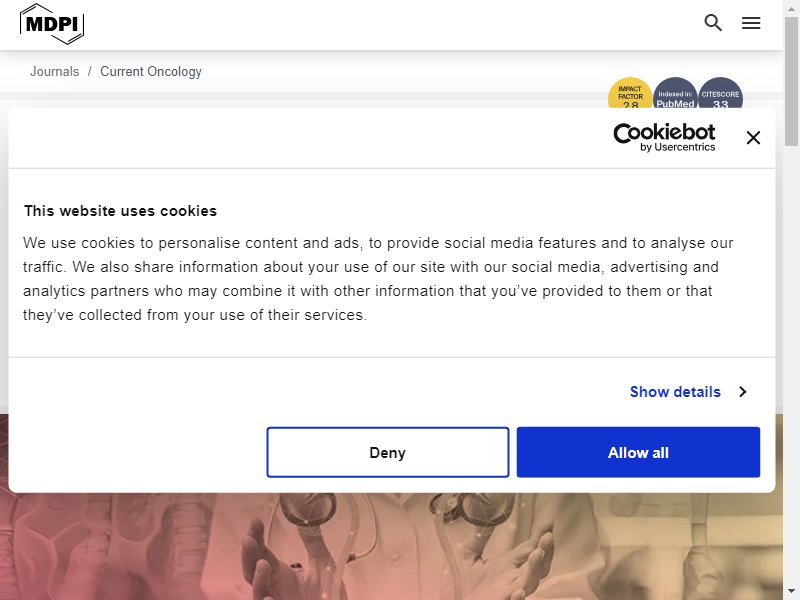Expand the Show details chevron arrow
Viewport: 800px width, 600px height.
pyautogui.click(x=742, y=391)
